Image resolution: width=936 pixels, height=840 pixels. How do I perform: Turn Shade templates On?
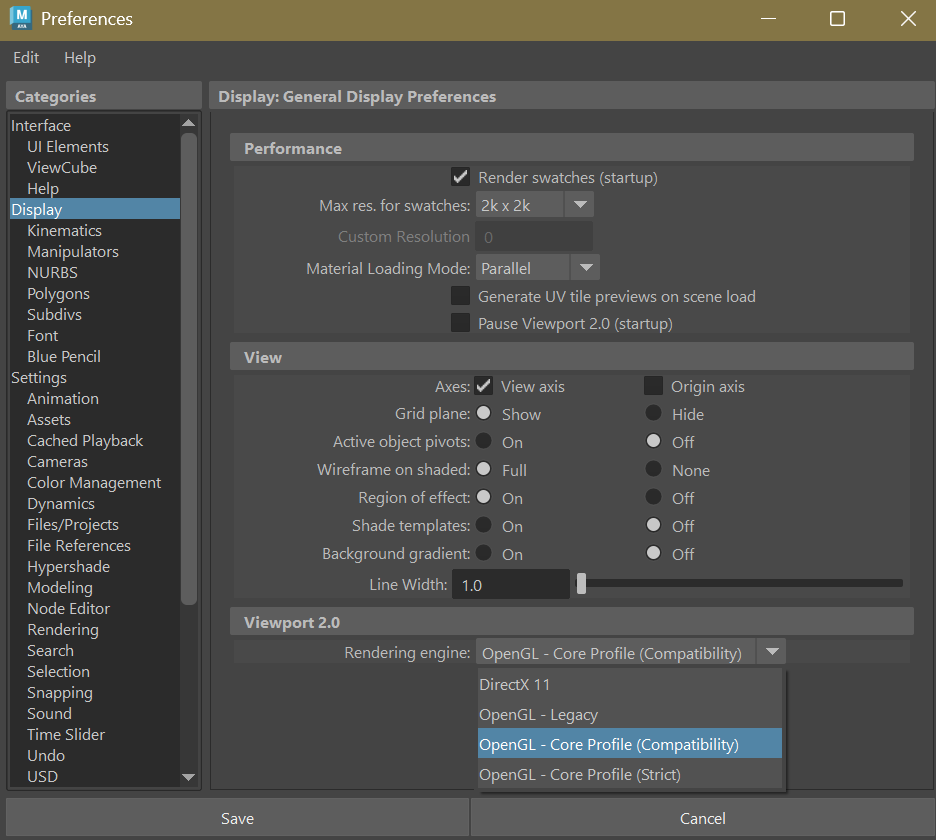point(484,525)
